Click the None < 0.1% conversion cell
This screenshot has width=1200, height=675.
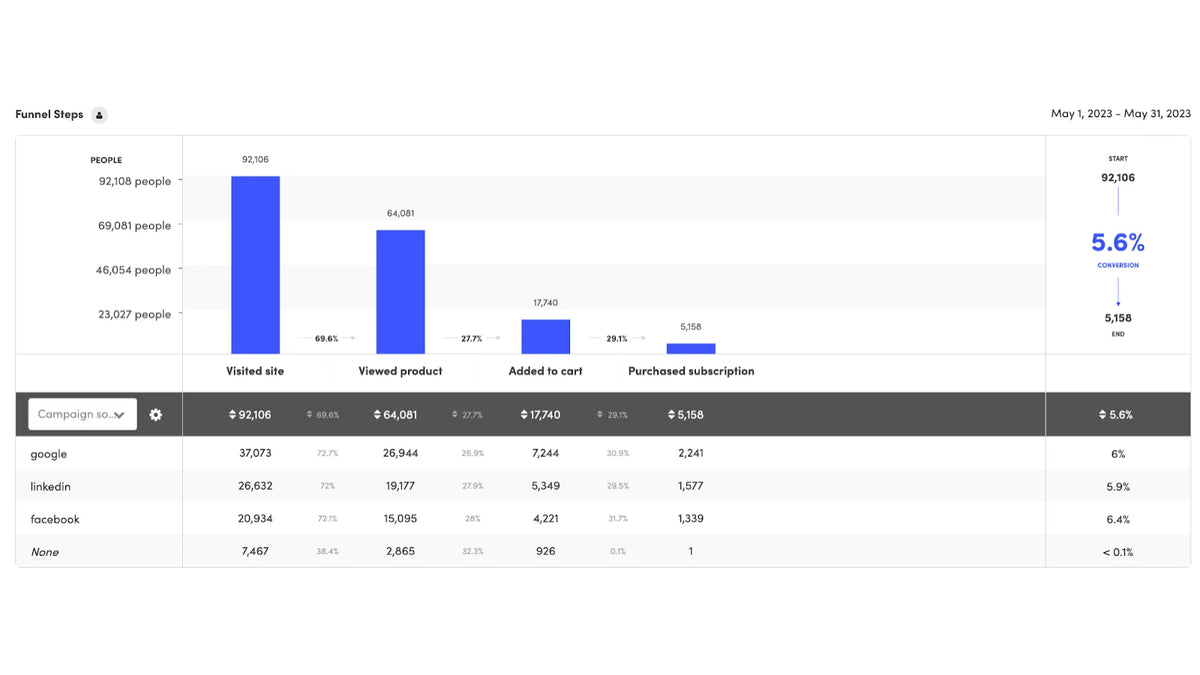[x=1117, y=552]
